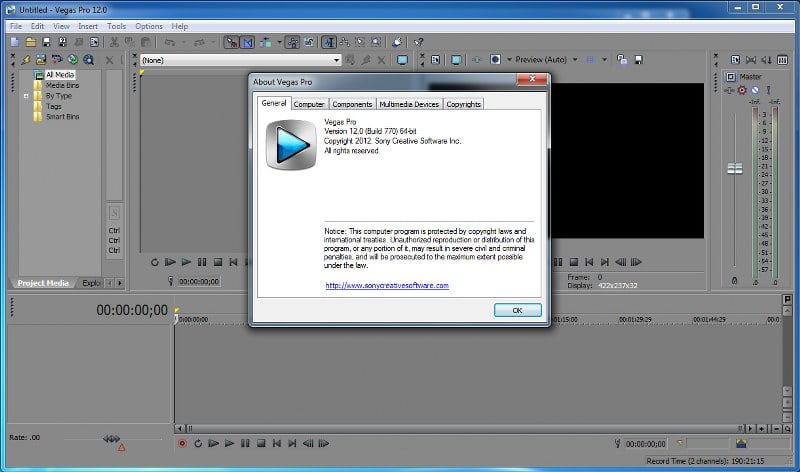The image size is (800, 472).
Task: Click the What's This help icon
Action: coord(419,42)
